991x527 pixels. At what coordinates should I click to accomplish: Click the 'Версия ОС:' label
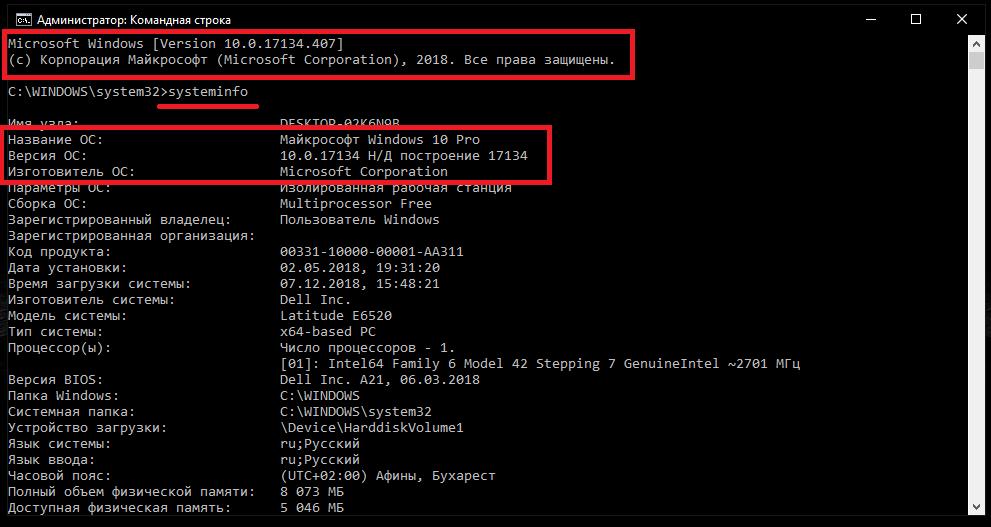[x=47, y=155]
